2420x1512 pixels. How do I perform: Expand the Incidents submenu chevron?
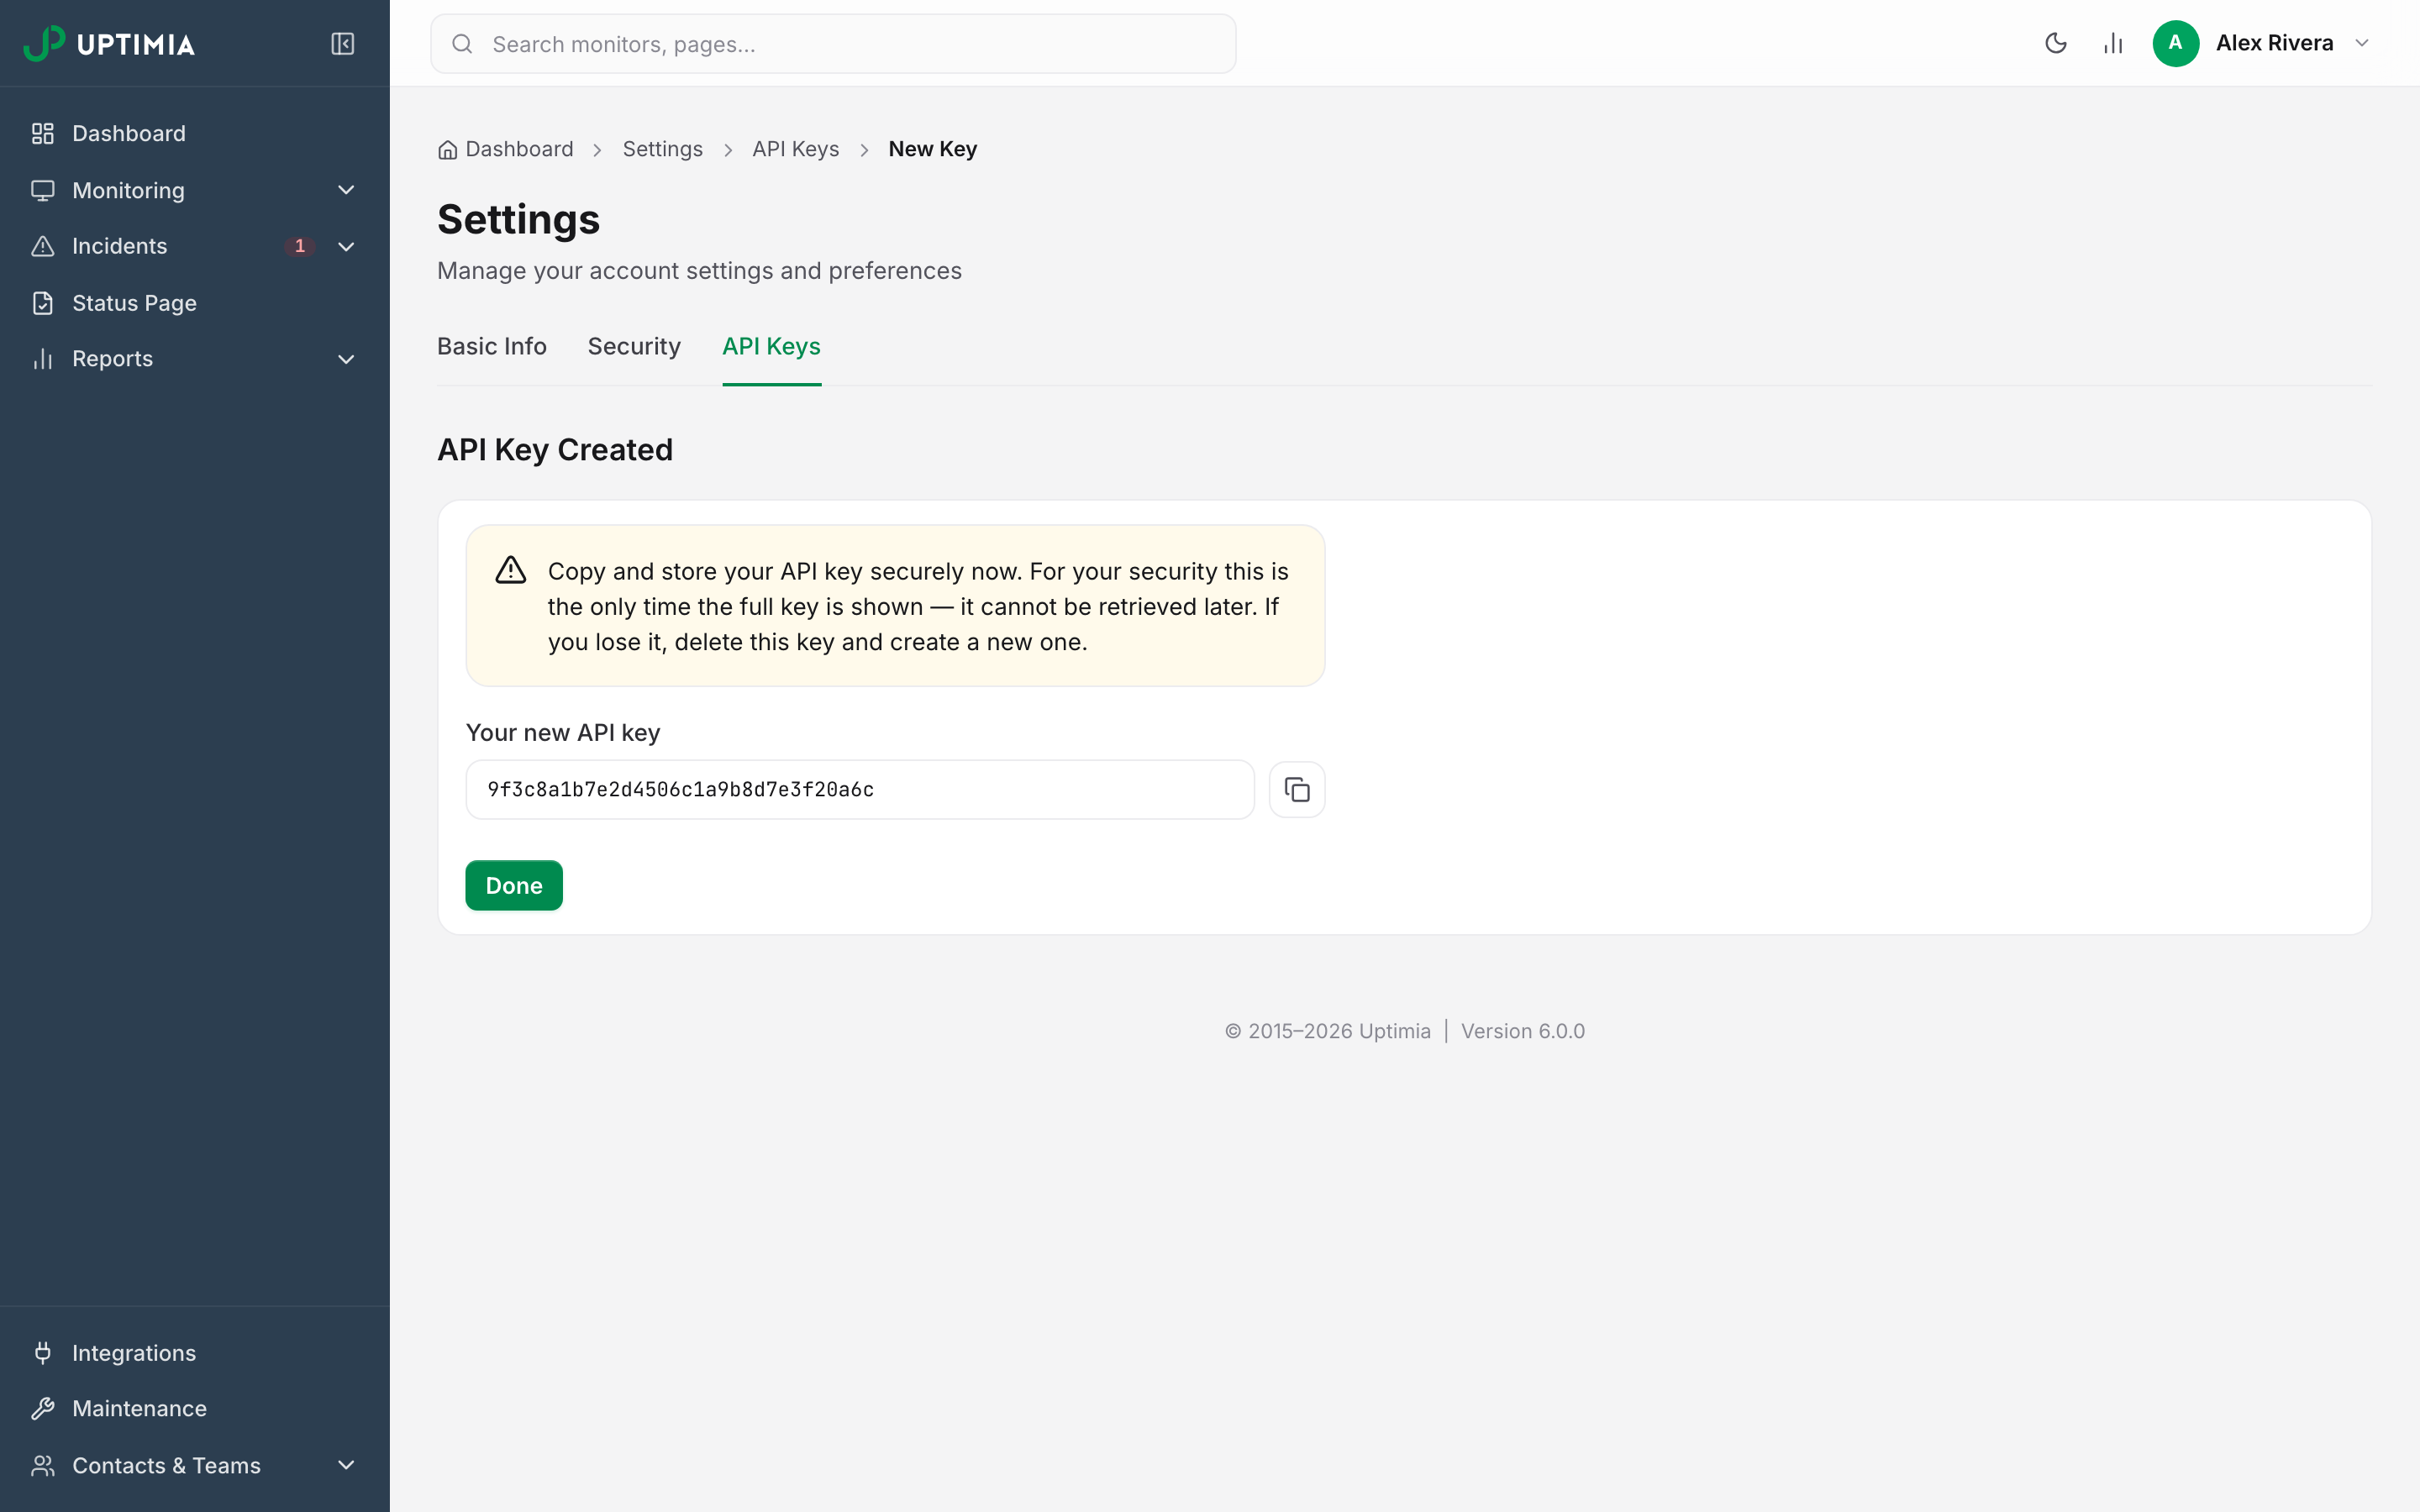[x=346, y=246]
